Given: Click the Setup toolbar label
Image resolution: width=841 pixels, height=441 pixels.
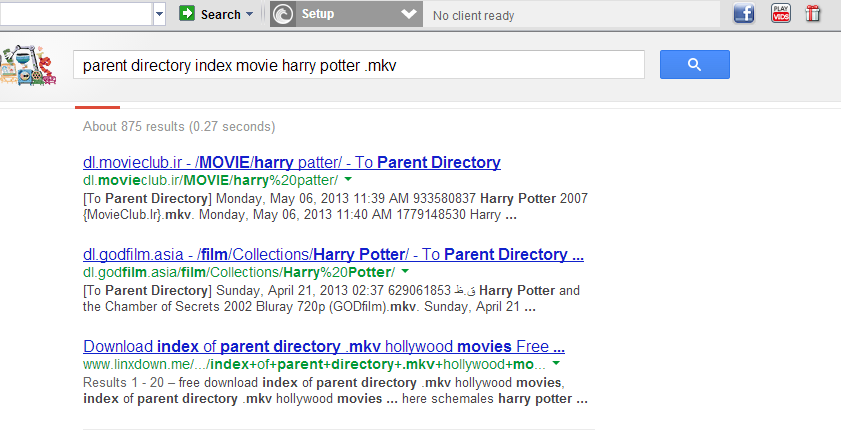Looking at the screenshot, I should [318, 14].
